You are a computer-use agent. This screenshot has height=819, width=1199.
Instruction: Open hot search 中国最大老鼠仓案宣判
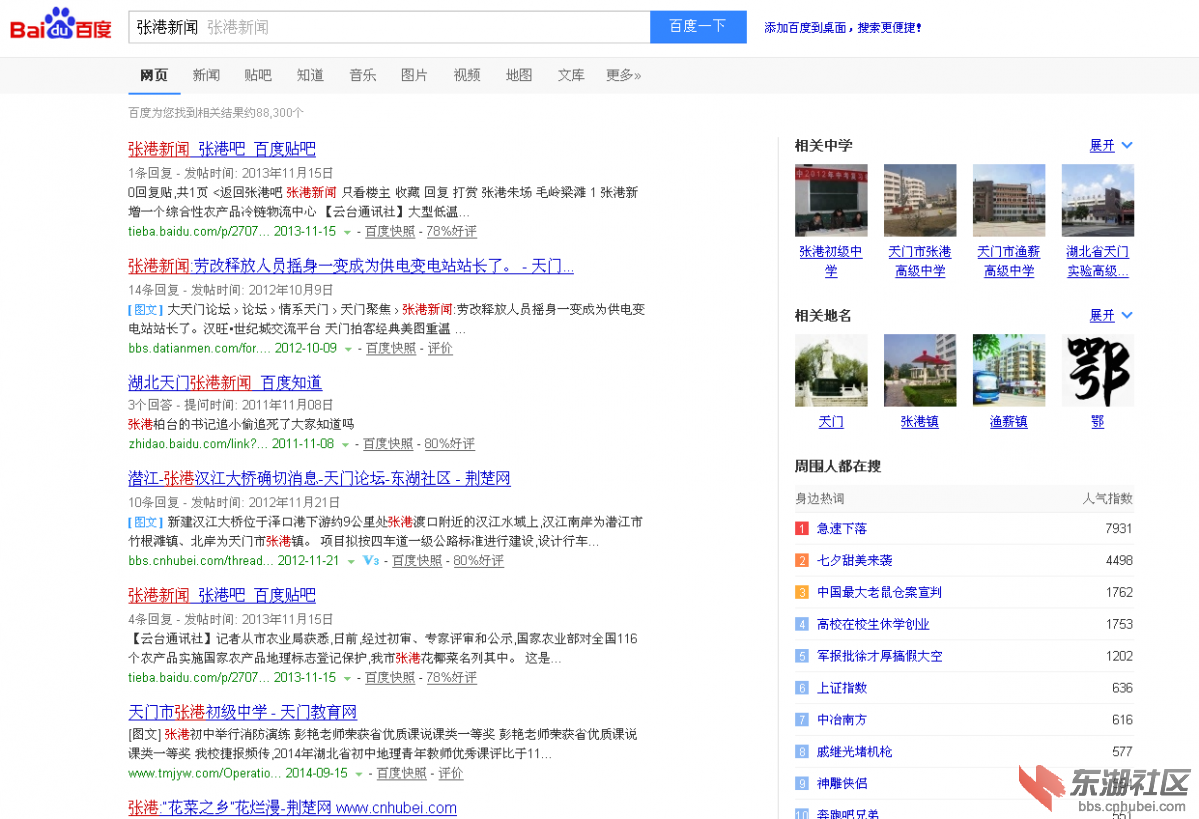(x=879, y=593)
